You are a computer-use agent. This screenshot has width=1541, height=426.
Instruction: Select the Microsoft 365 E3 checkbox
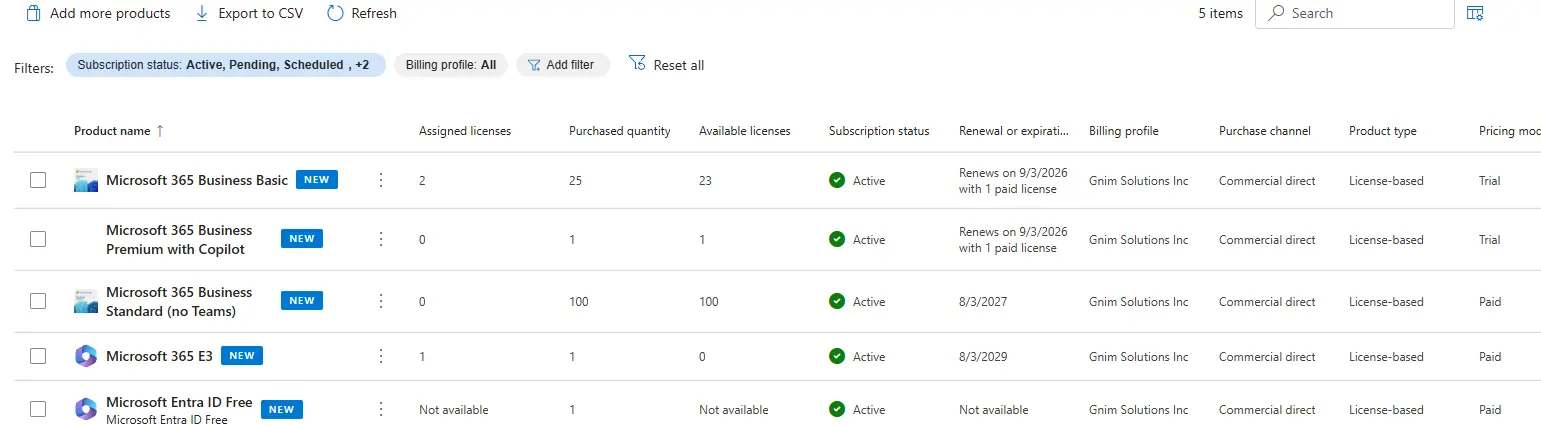coord(38,356)
